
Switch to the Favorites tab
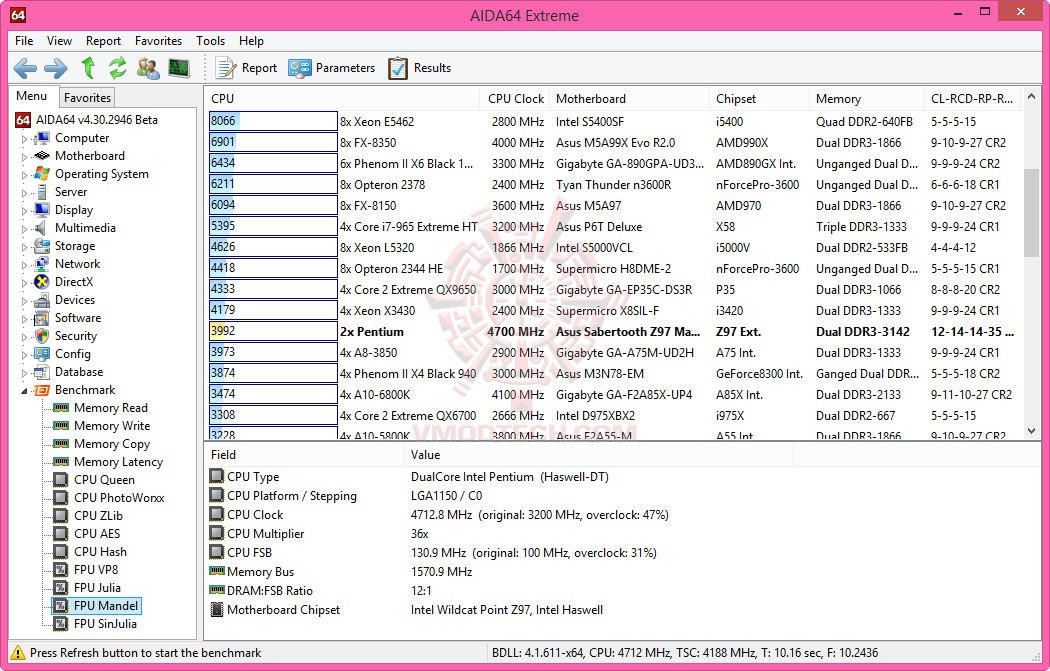[87, 98]
